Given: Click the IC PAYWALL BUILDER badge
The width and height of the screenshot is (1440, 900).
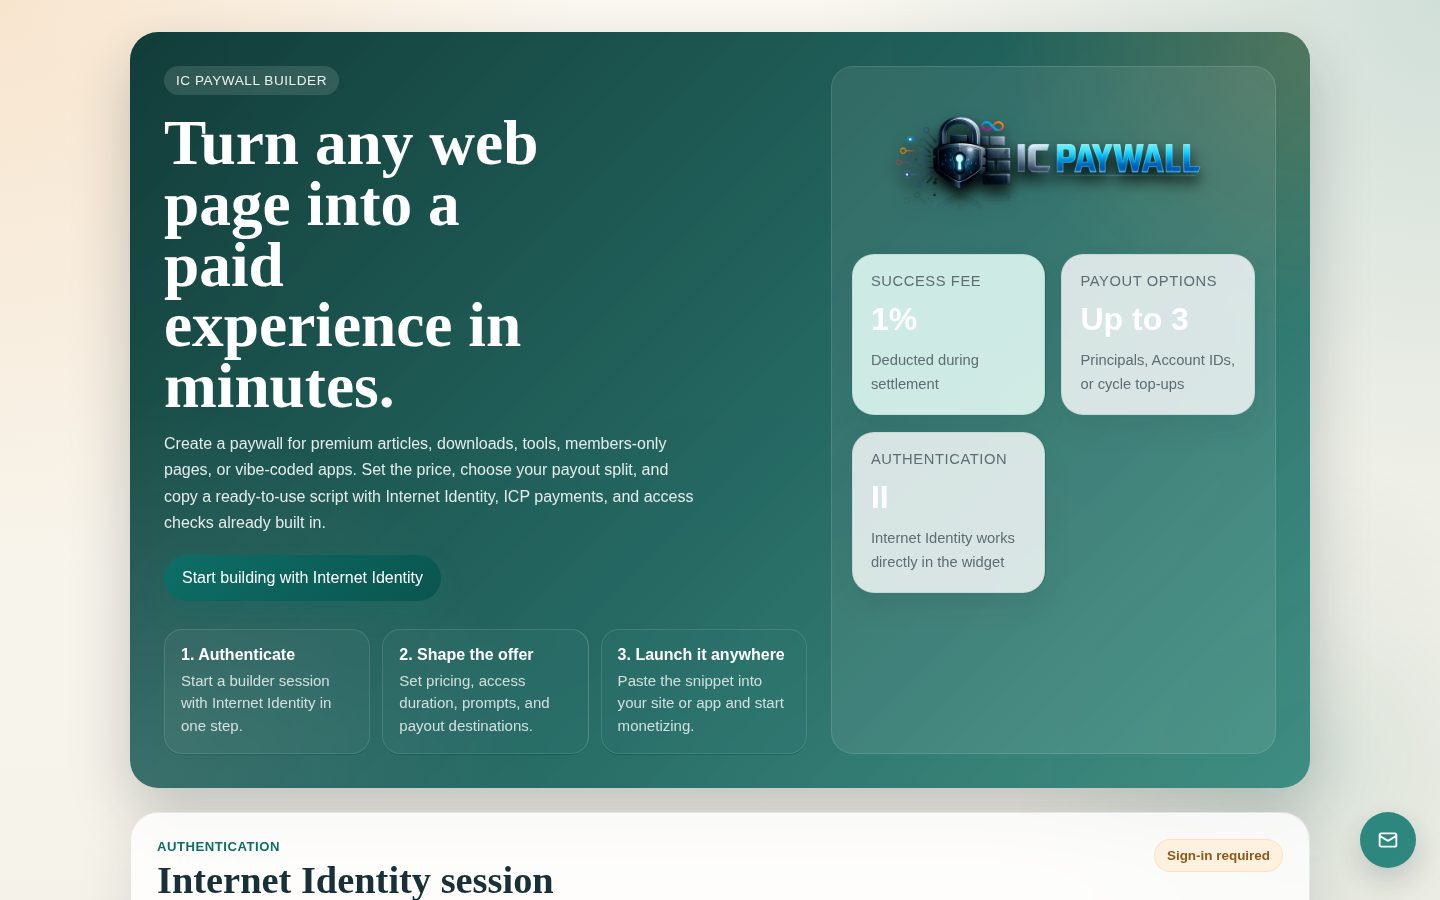Looking at the screenshot, I should (251, 81).
